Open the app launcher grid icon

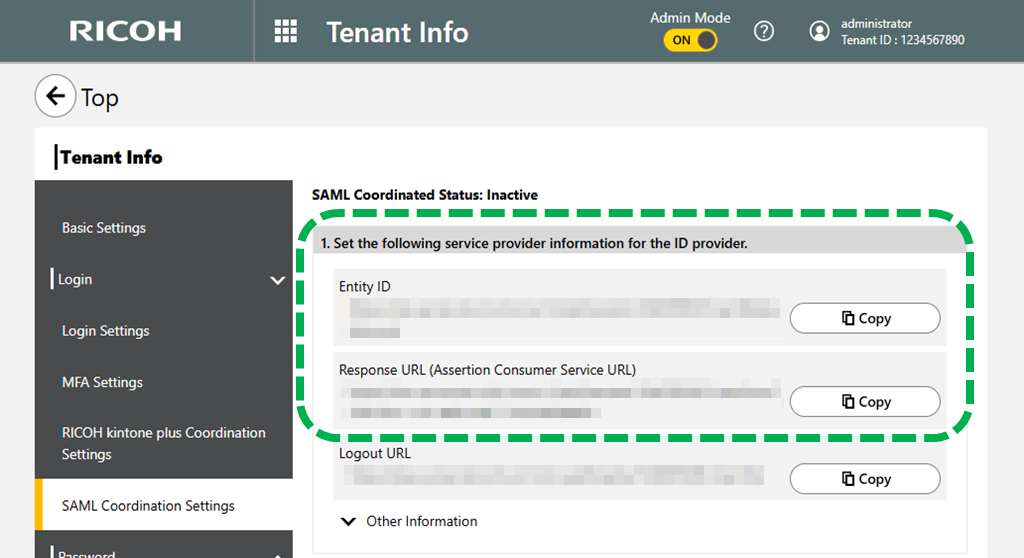286,32
